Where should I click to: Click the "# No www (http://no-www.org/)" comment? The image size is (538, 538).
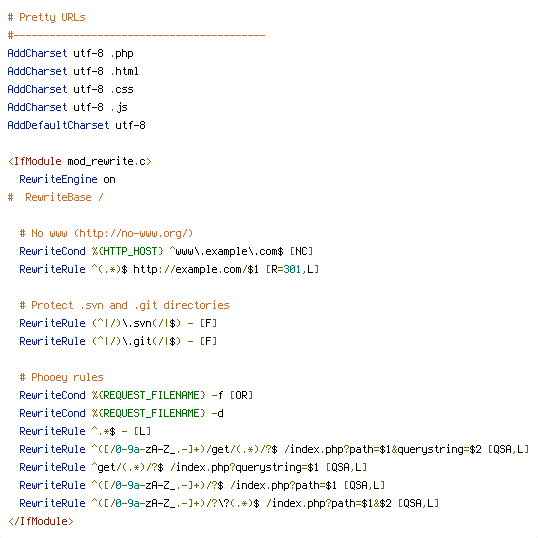pos(106,233)
